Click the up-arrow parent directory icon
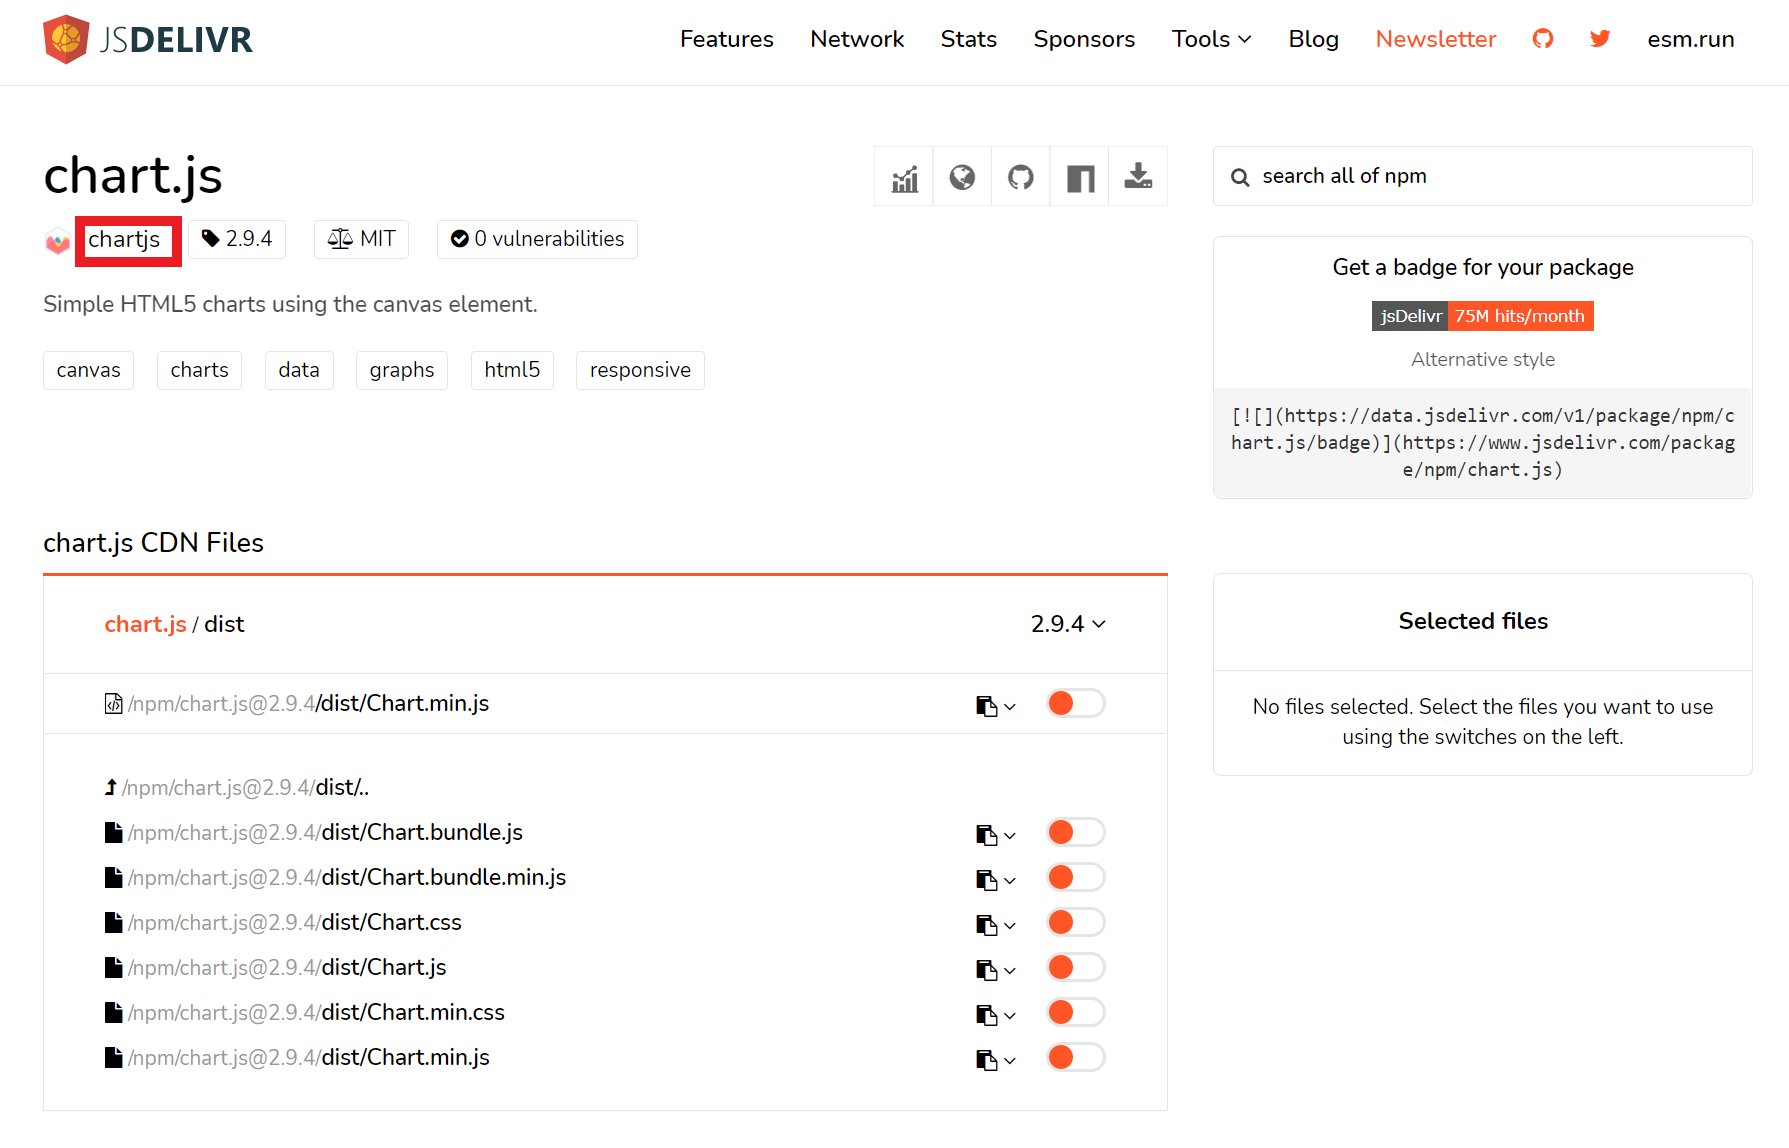 click(x=111, y=787)
